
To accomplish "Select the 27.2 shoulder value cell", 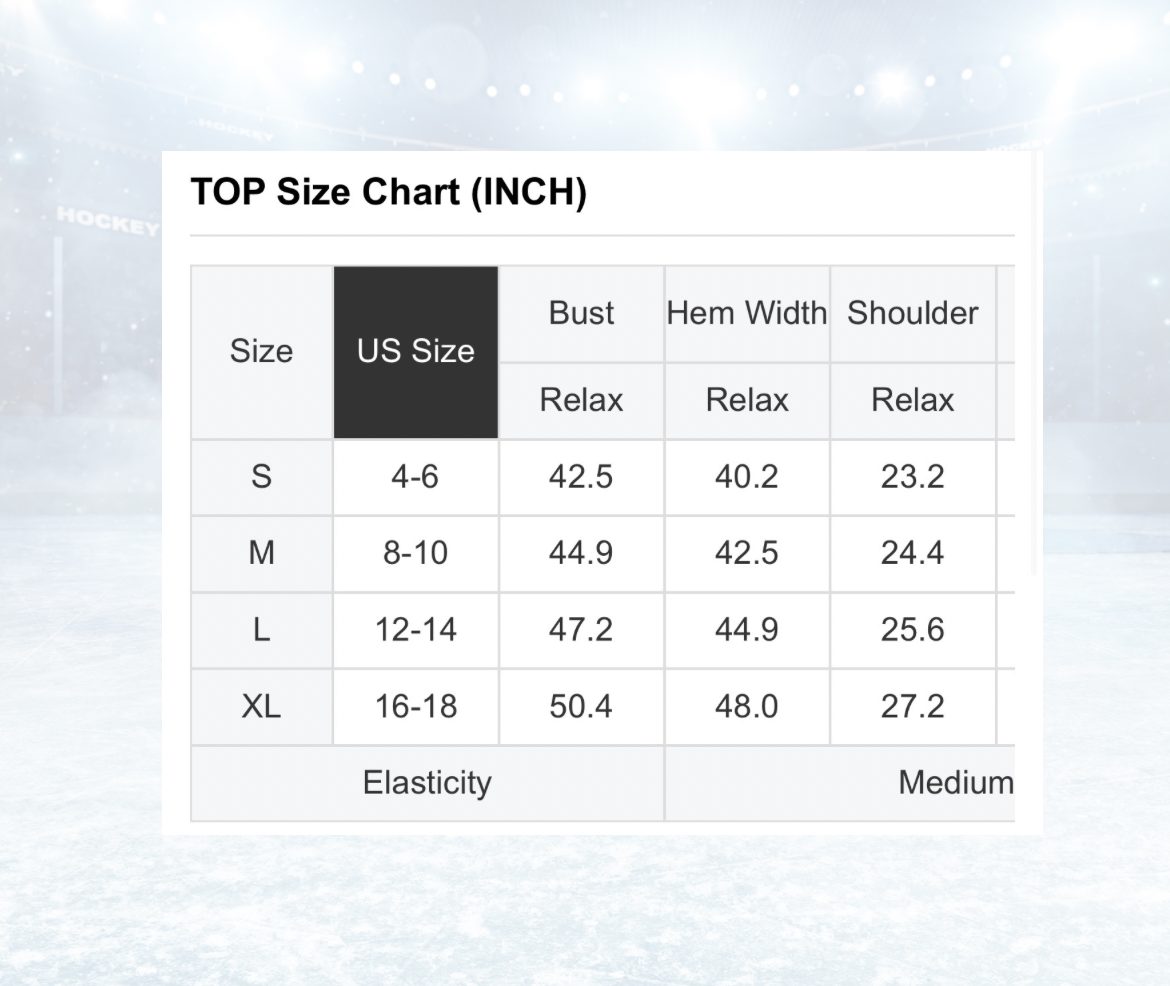I will [913, 707].
